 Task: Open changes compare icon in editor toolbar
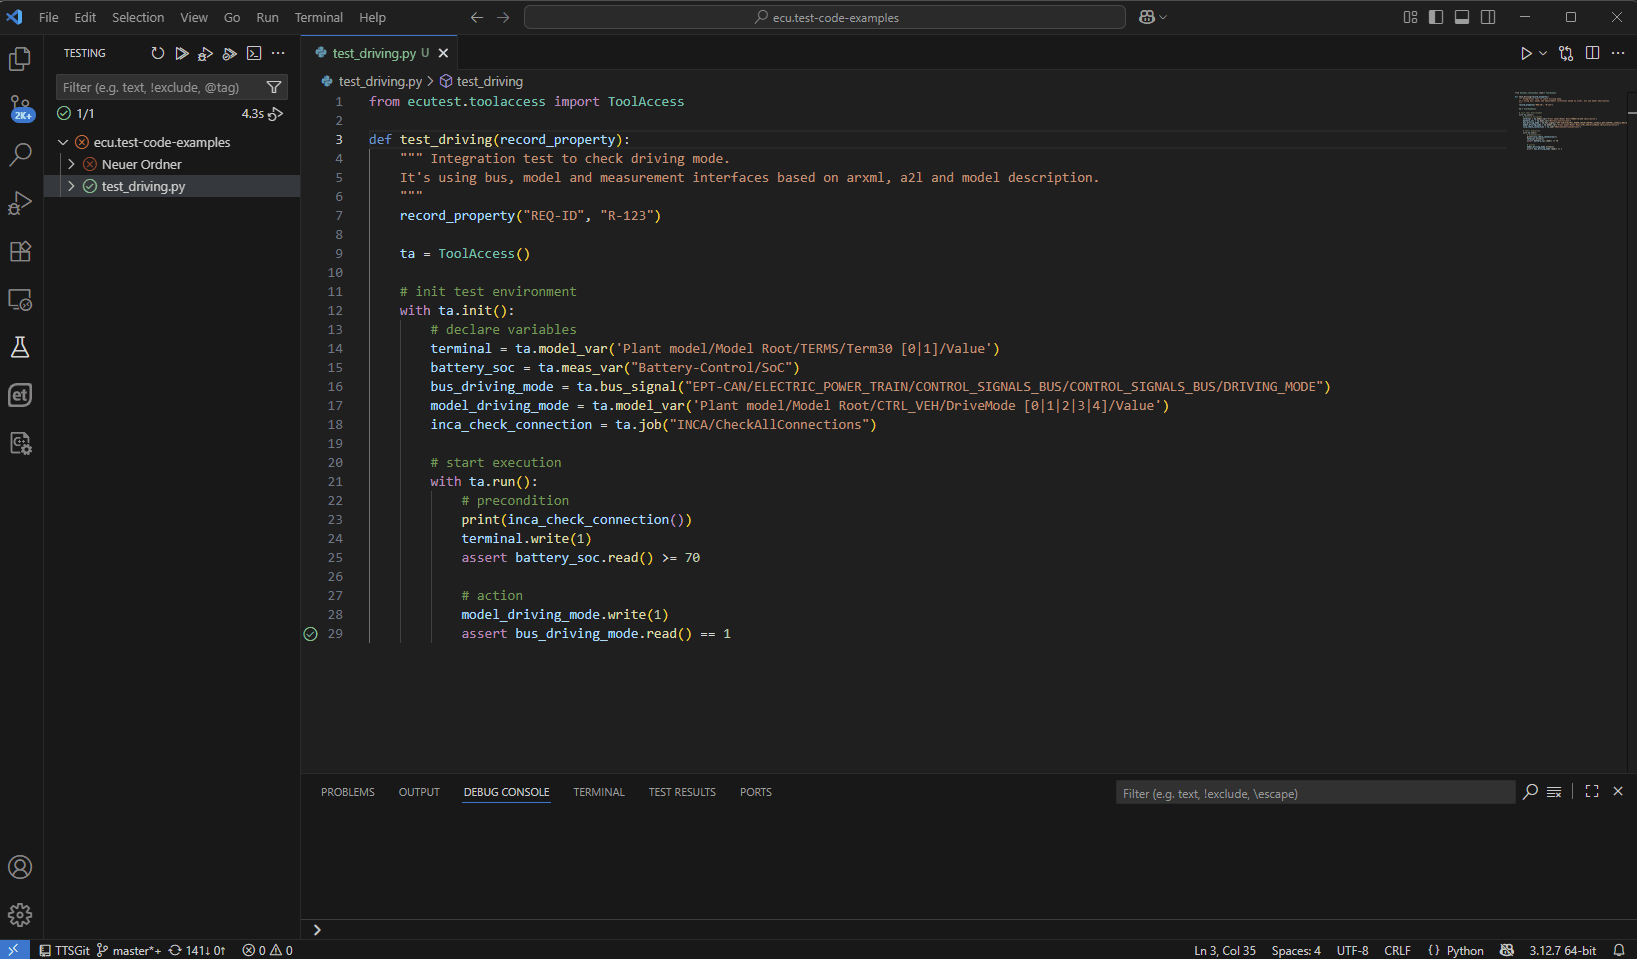click(1566, 53)
